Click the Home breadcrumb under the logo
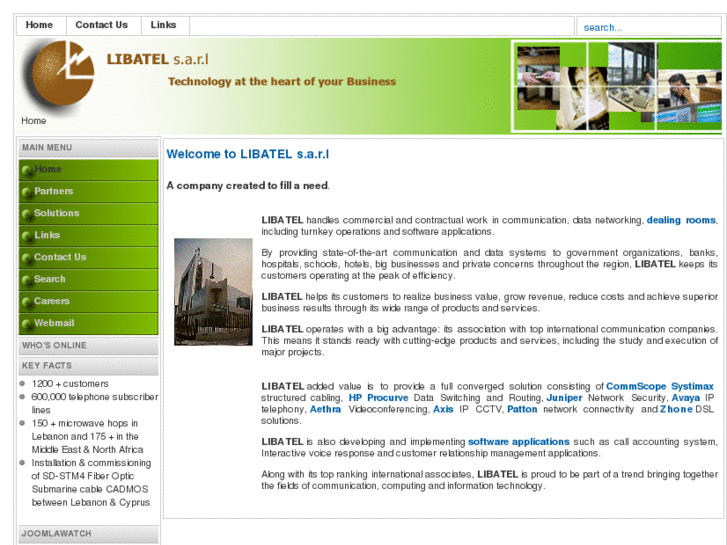 click(33, 121)
